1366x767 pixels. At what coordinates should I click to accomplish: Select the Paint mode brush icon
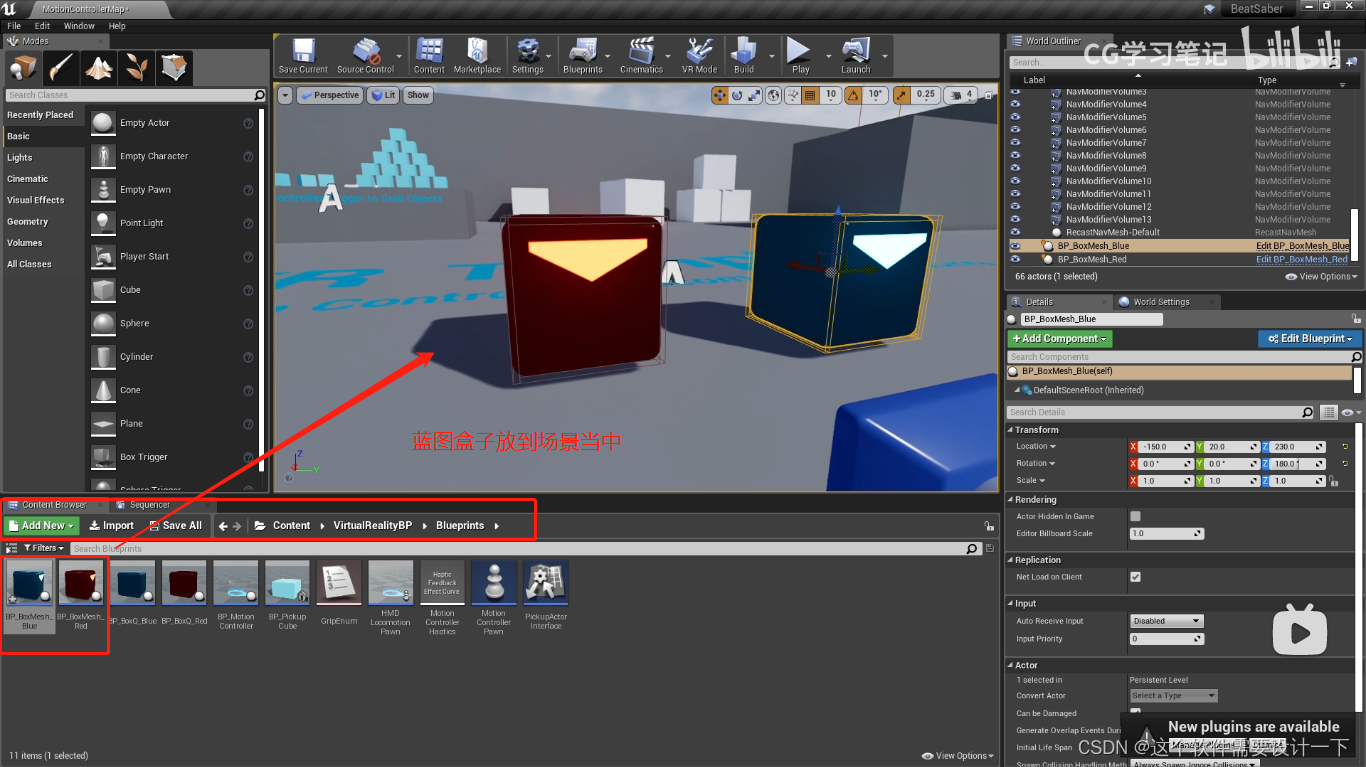click(60, 68)
